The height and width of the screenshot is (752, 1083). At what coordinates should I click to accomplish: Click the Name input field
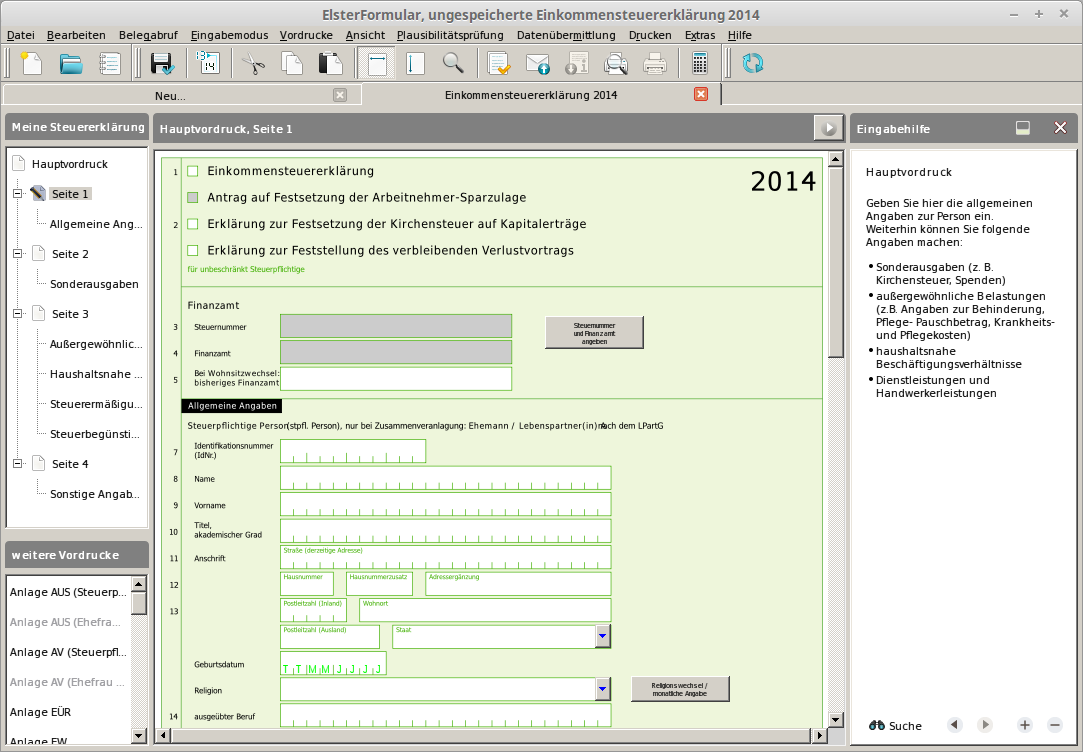click(x=445, y=478)
